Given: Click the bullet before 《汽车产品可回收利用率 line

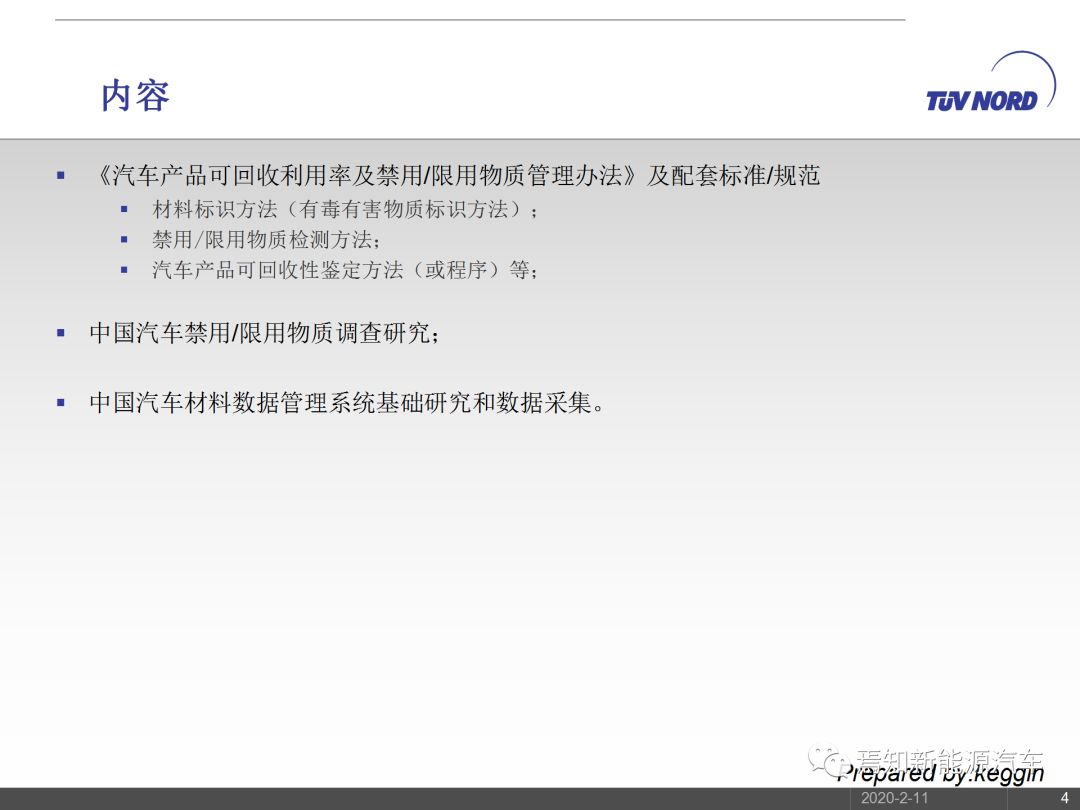Looking at the screenshot, I should tap(61, 175).
